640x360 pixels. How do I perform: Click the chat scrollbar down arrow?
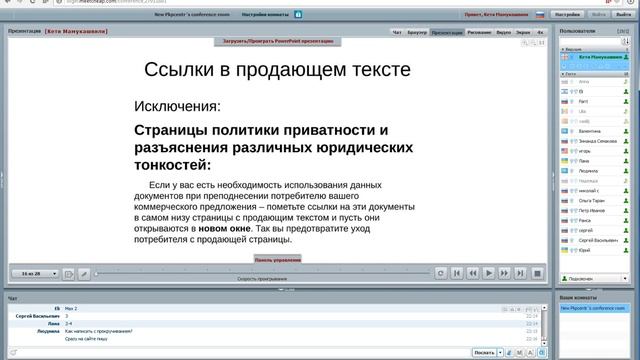544,343
